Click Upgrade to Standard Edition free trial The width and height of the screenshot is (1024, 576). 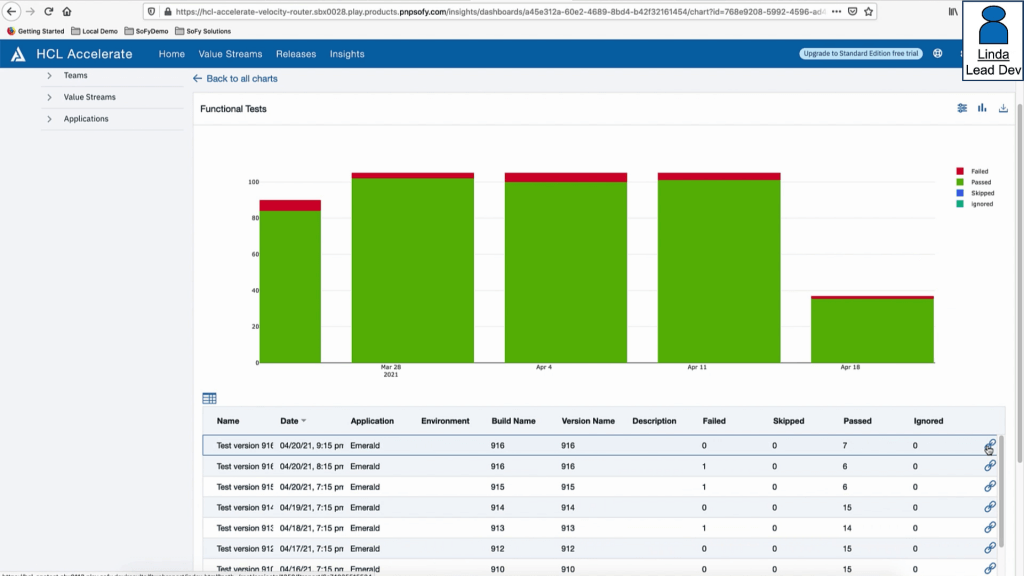pos(860,54)
